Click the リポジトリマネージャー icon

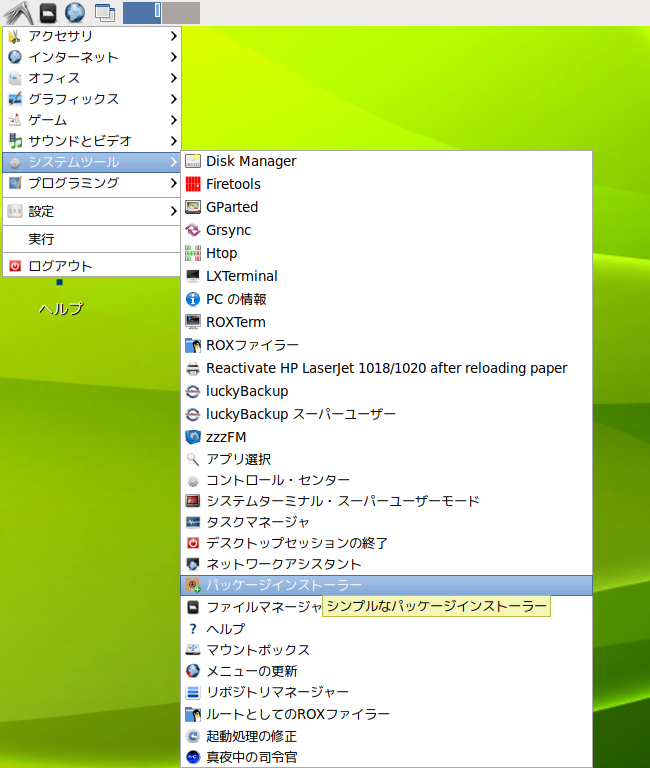193,692
